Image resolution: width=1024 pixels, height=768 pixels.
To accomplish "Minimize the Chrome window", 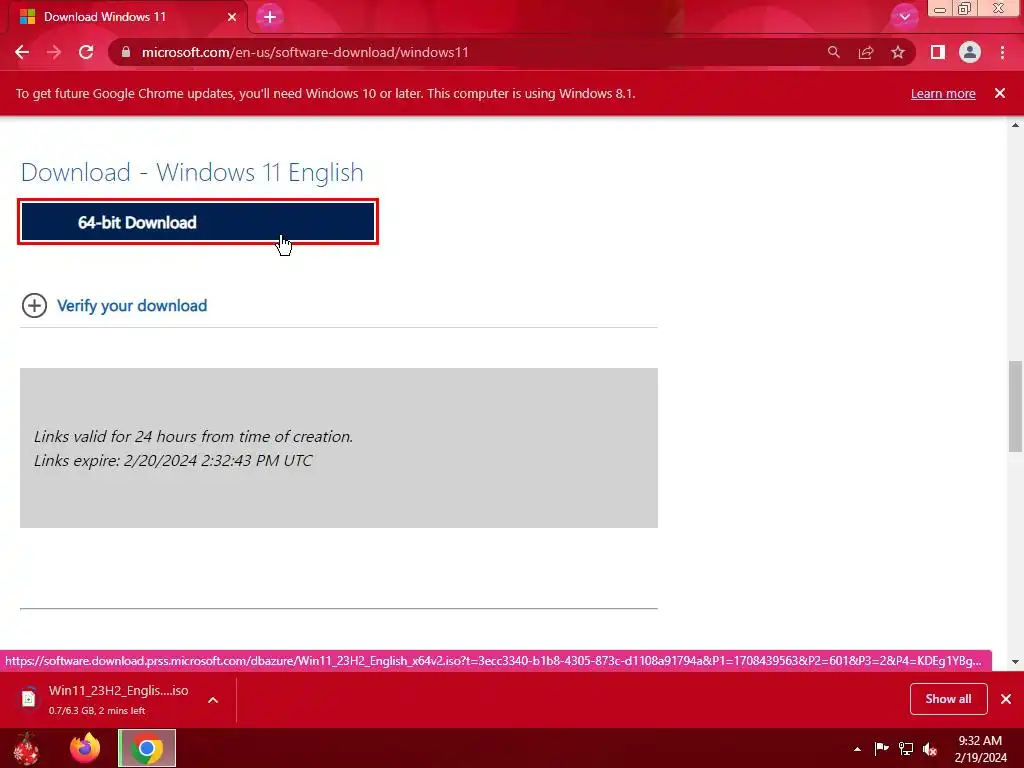I will click(940, 9).
